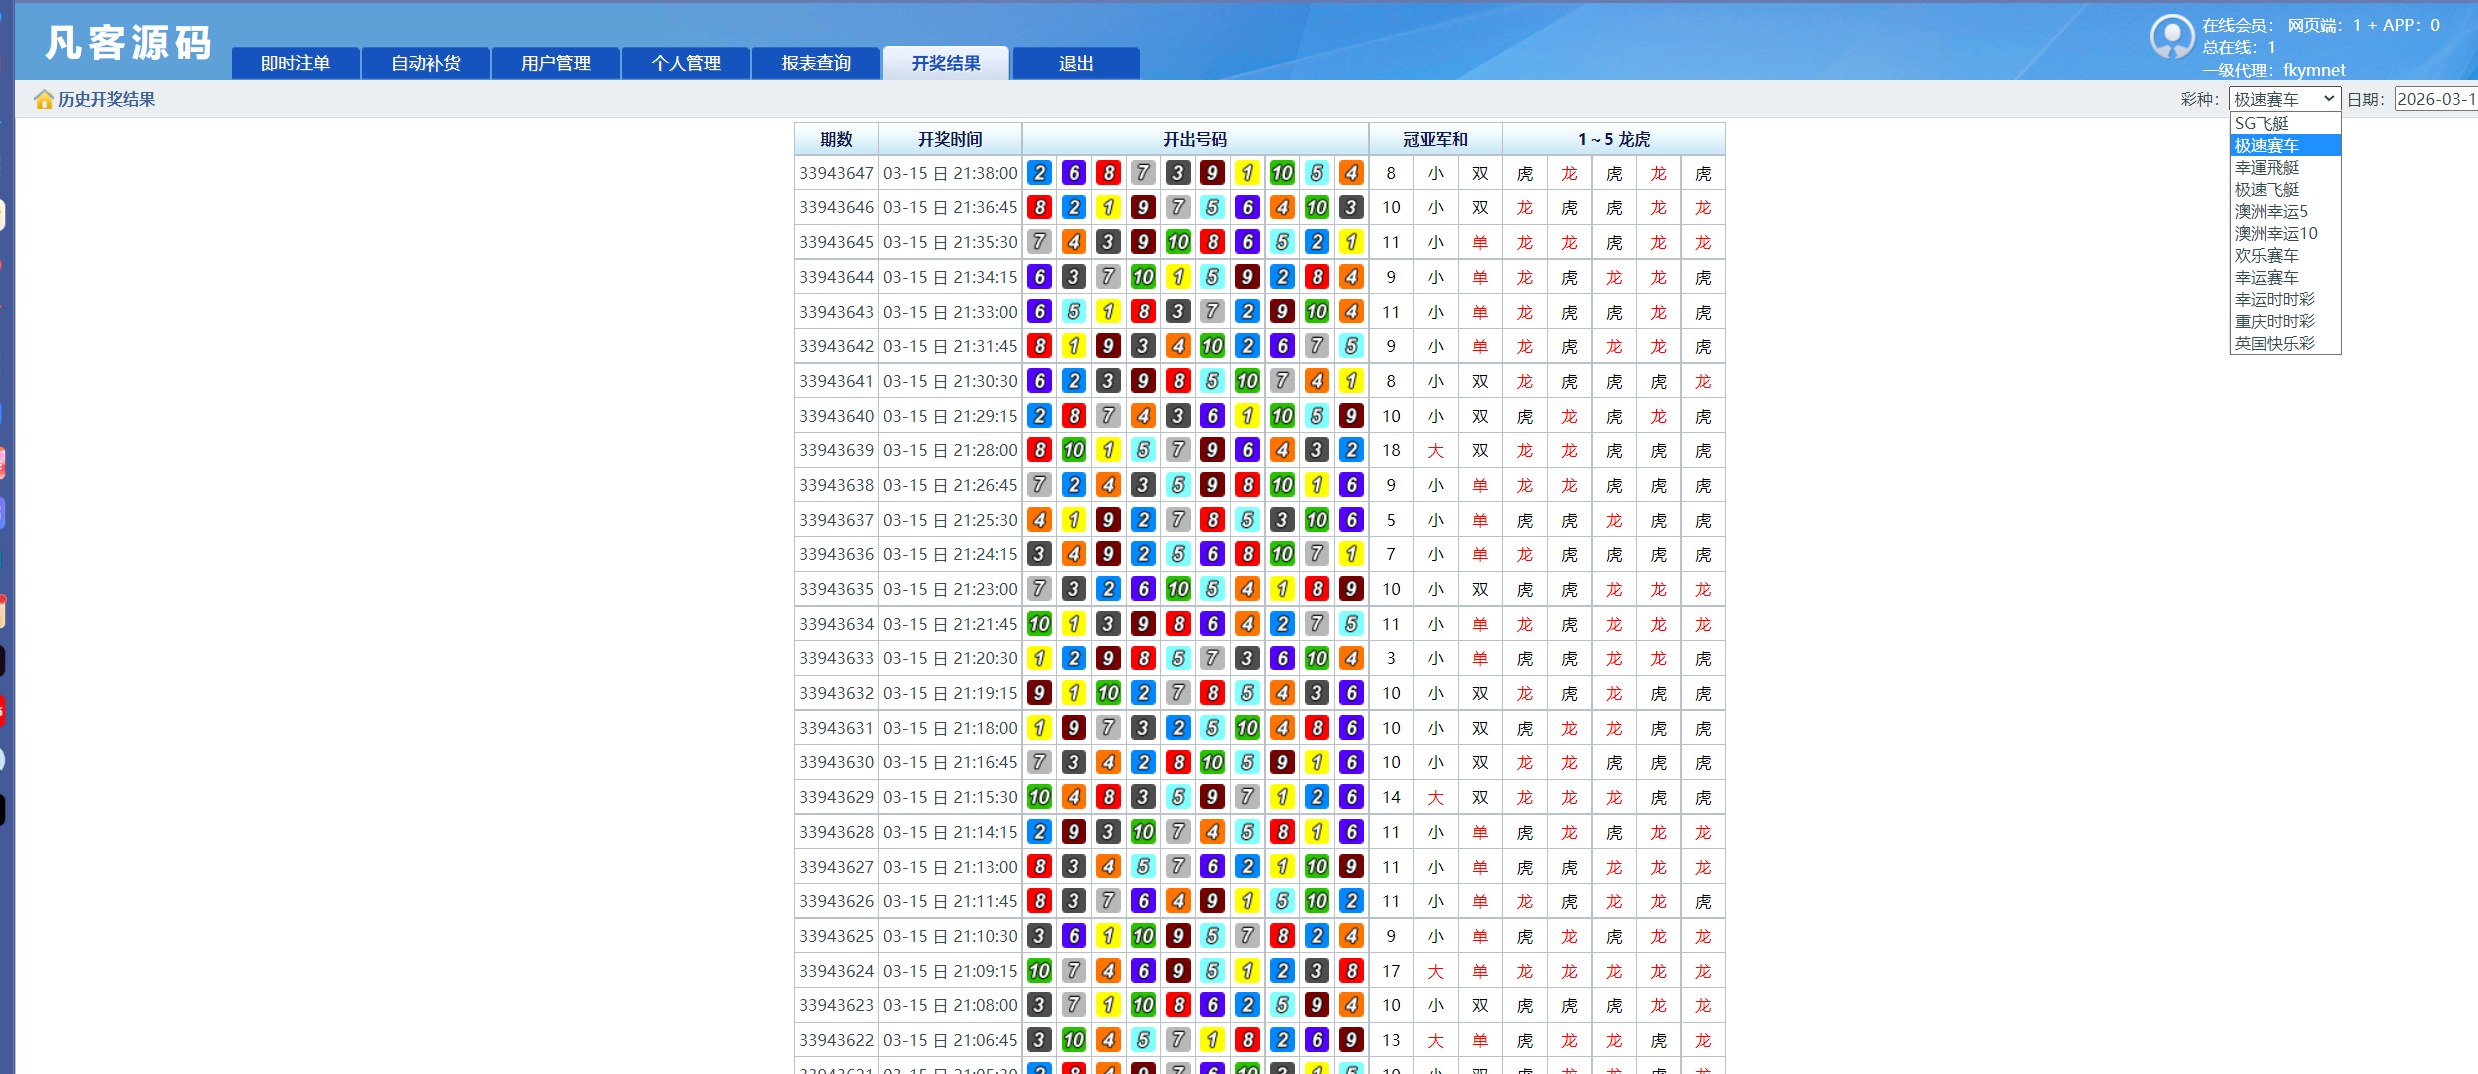Switch to the 开奖结果 tab
Image resolution: width=2478 pixels, height=1074 pixels.
pyautogui.click(x=944, y=62)
